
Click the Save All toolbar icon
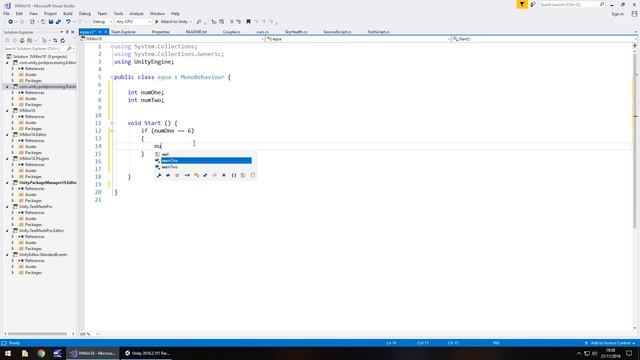coord(58,22)
